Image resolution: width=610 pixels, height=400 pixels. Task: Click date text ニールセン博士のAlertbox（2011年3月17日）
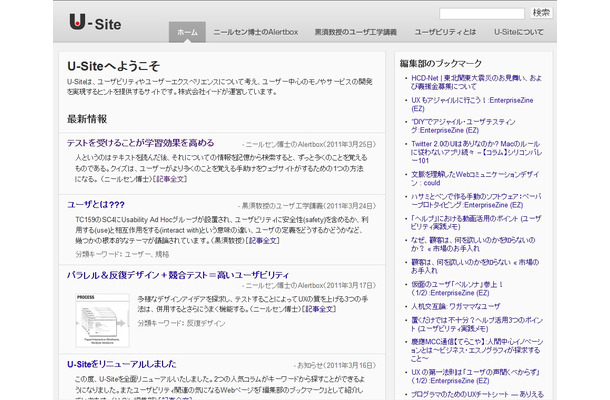point(309,285)
